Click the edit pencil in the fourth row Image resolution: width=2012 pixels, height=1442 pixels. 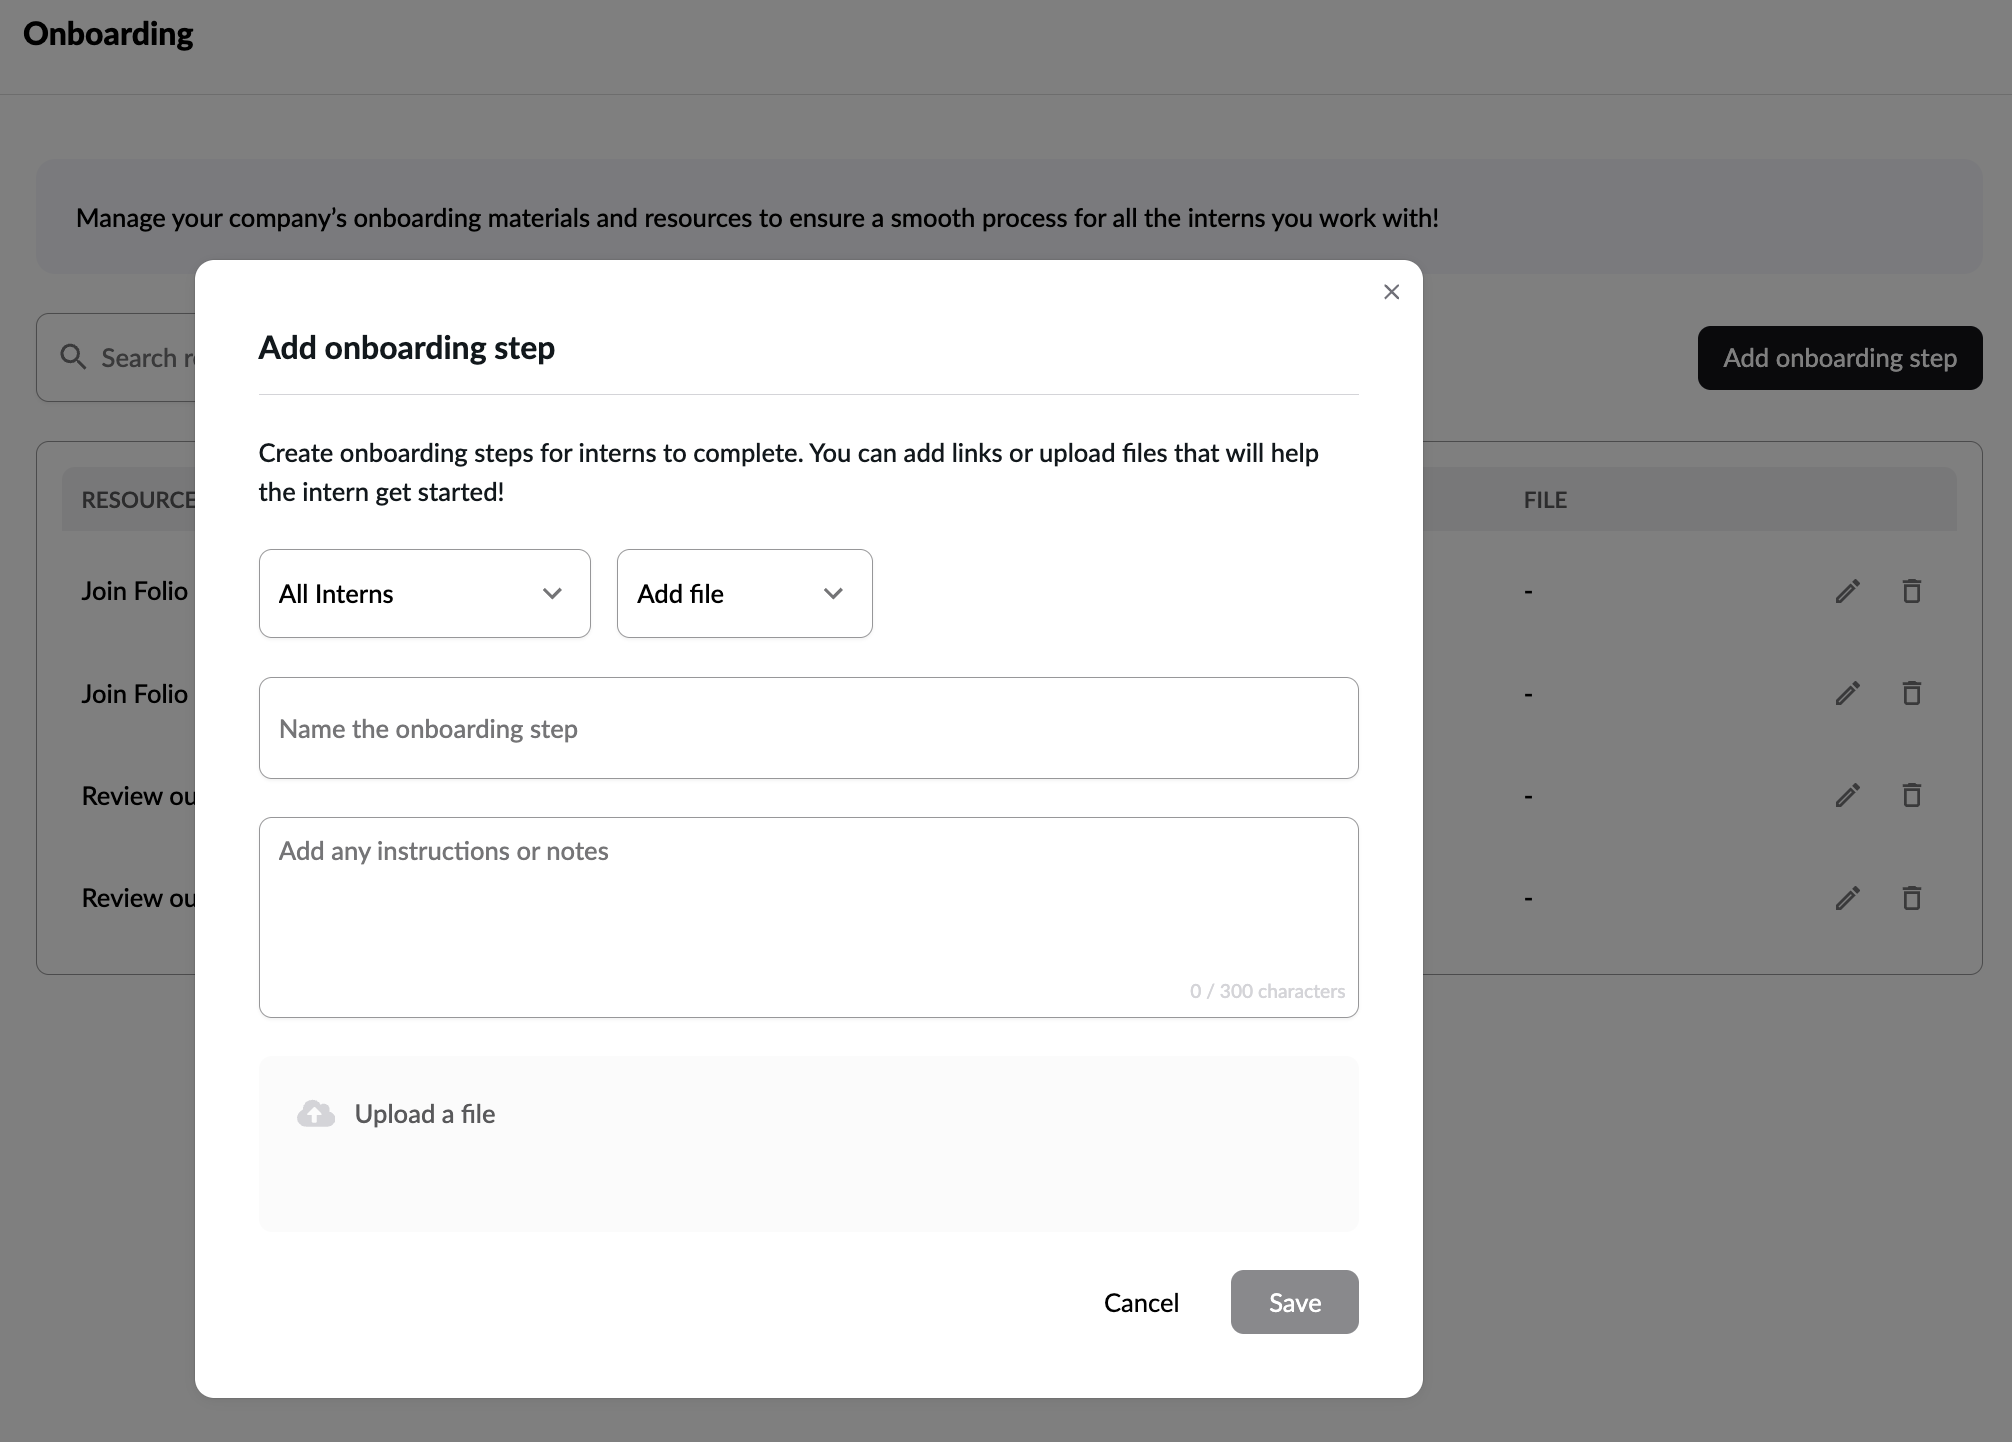(1847, 898)
